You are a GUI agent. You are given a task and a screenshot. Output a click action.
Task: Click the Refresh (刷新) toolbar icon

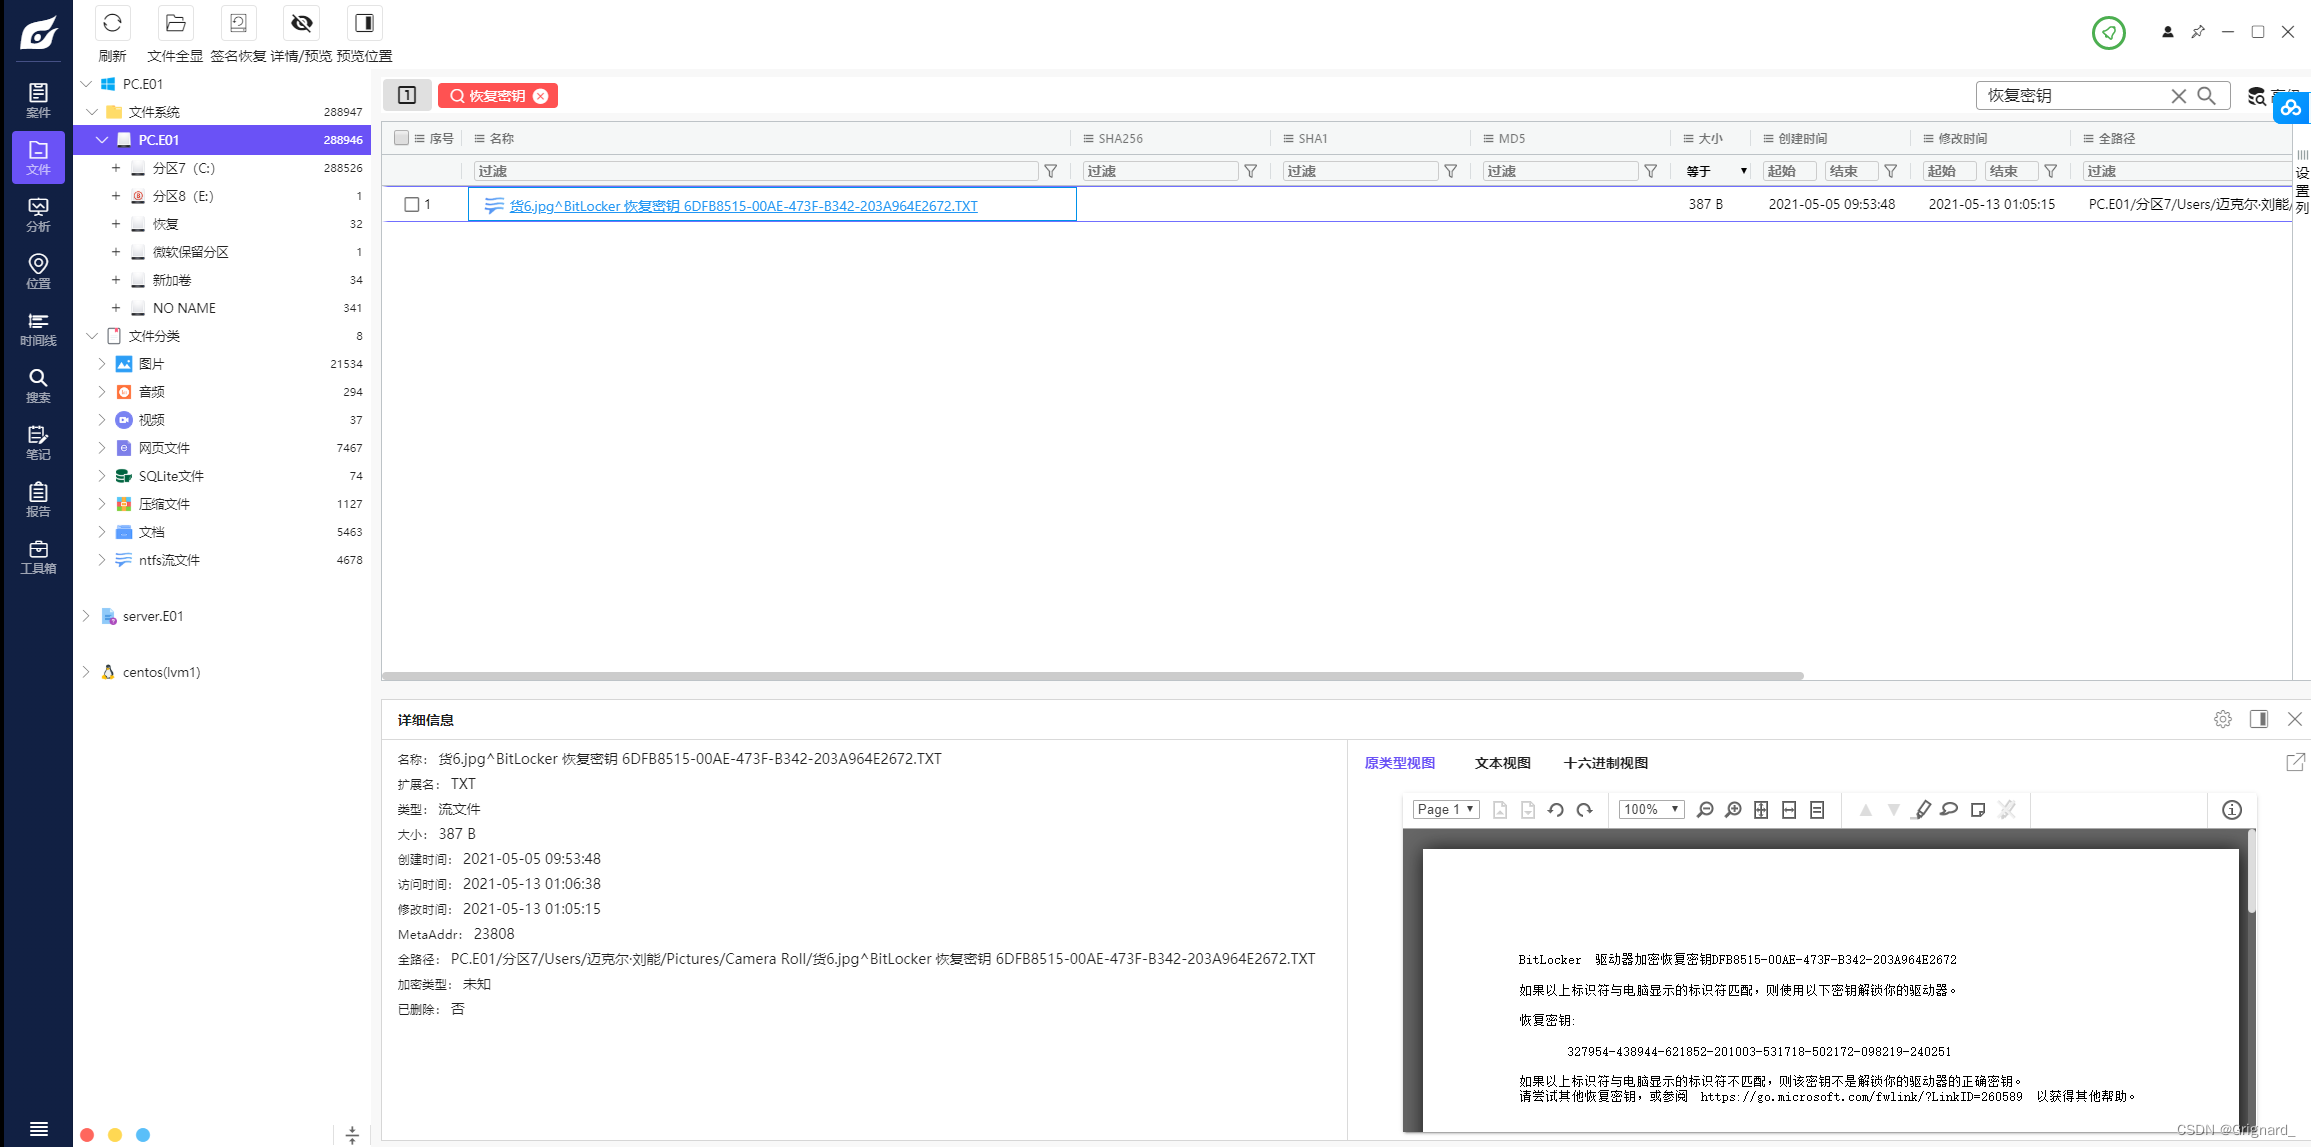coord(112,23)
